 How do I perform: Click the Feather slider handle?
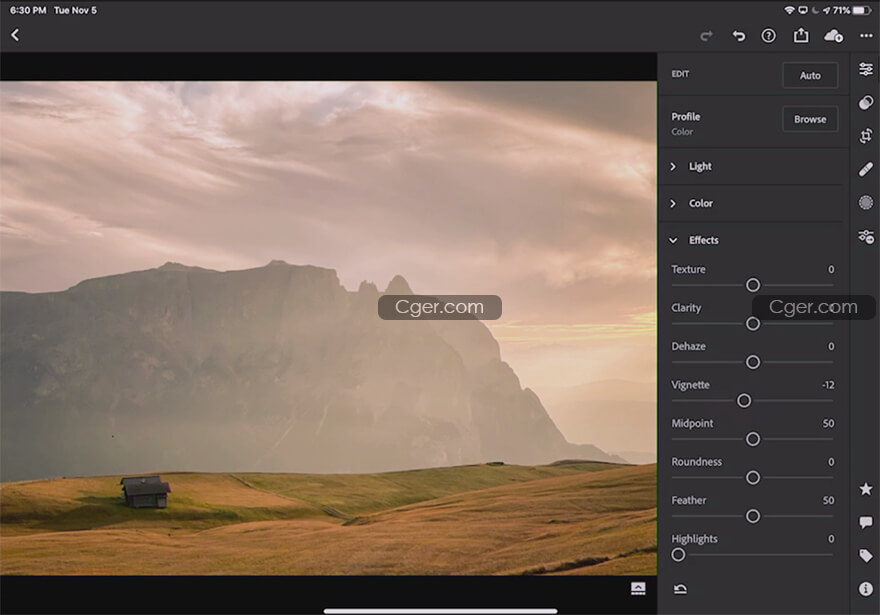[x=753, y=516]
